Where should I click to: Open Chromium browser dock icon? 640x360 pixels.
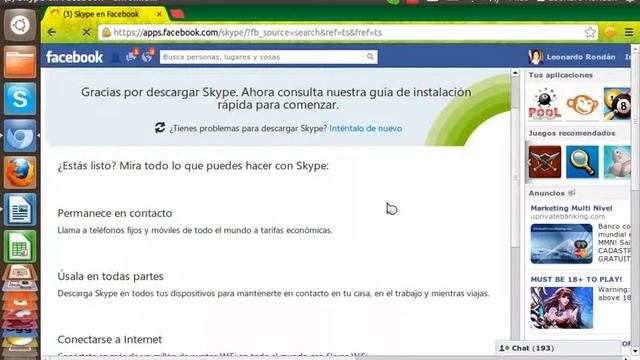point(20,136)
